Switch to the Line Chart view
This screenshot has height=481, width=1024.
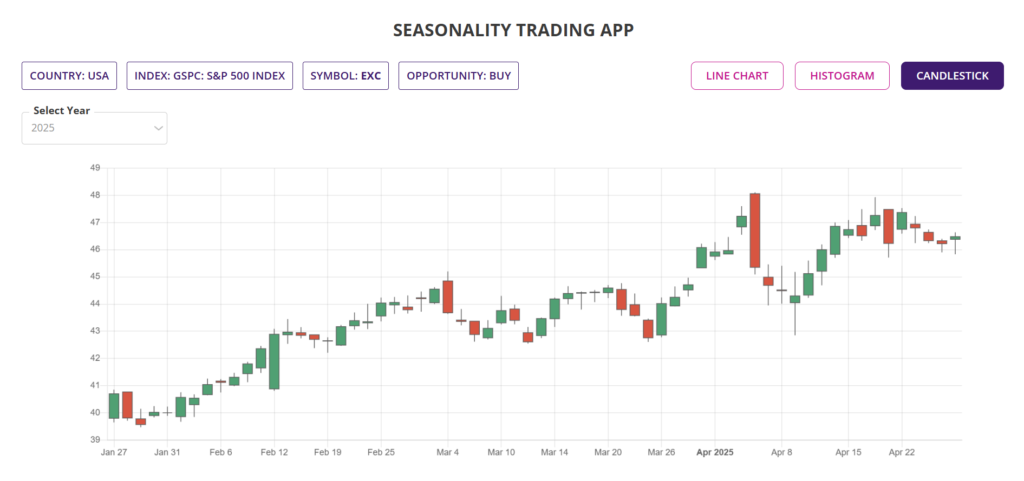coord(737,76)
